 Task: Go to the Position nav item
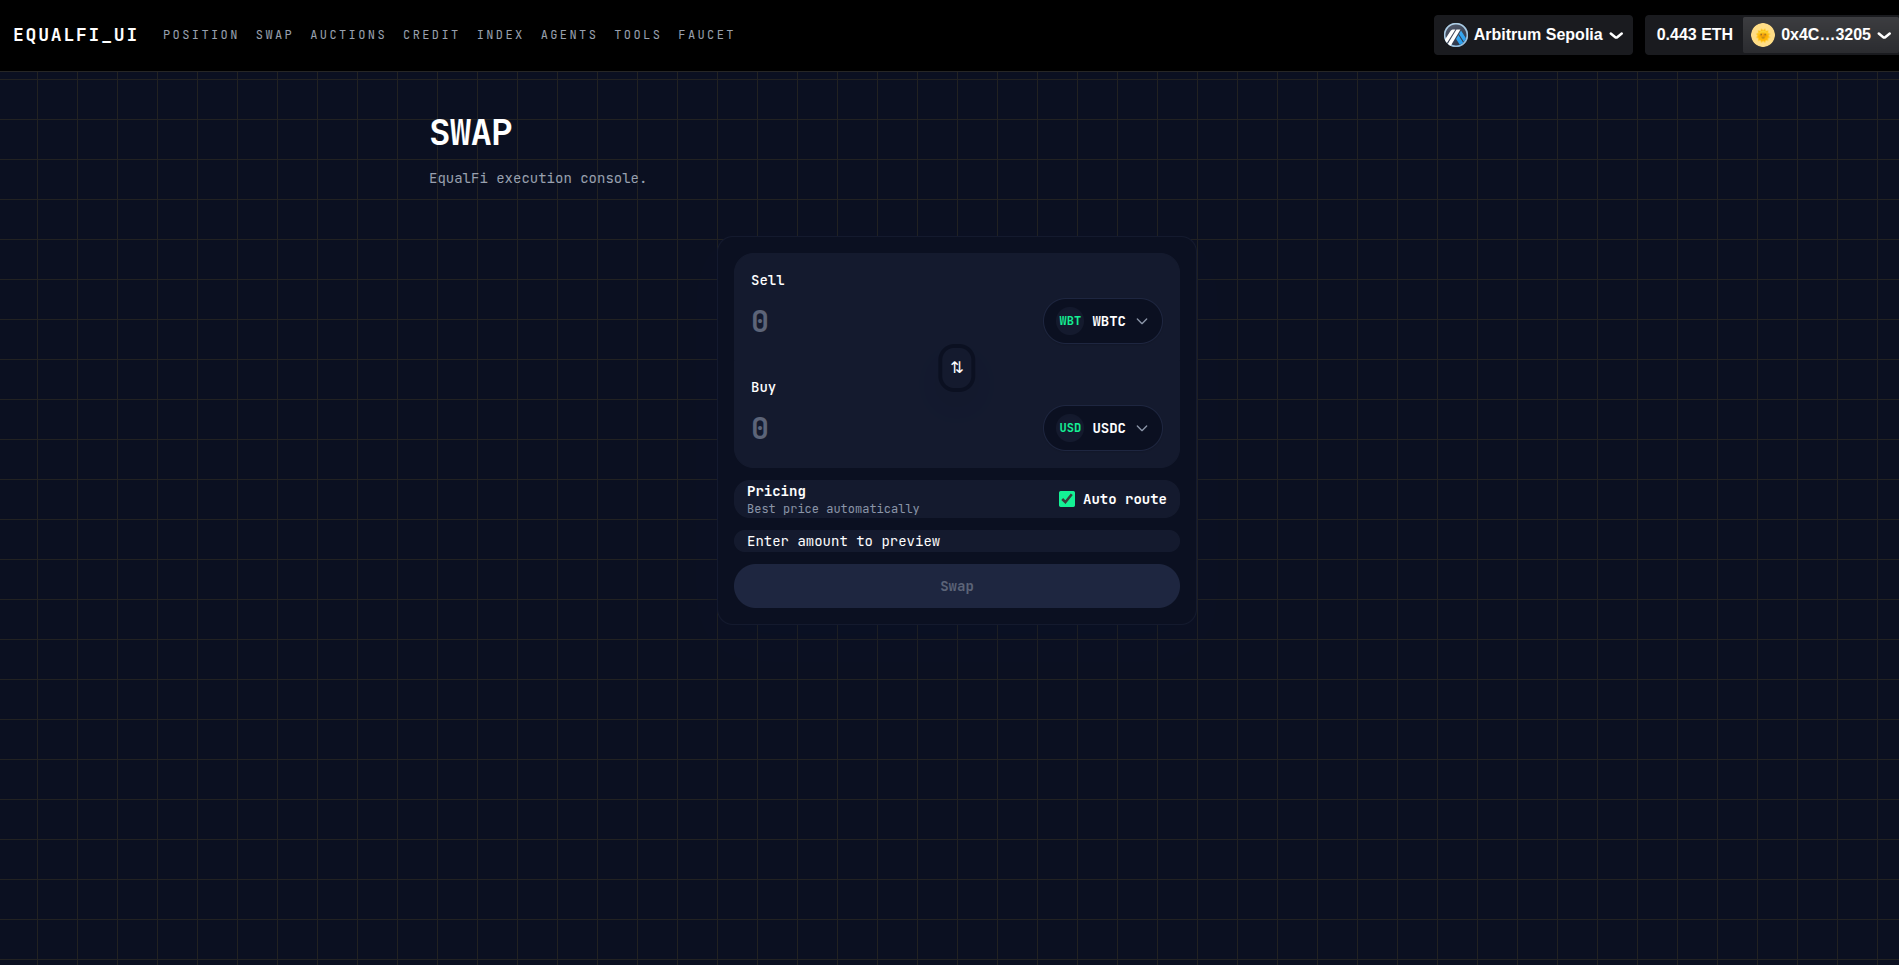coord(201,35)
